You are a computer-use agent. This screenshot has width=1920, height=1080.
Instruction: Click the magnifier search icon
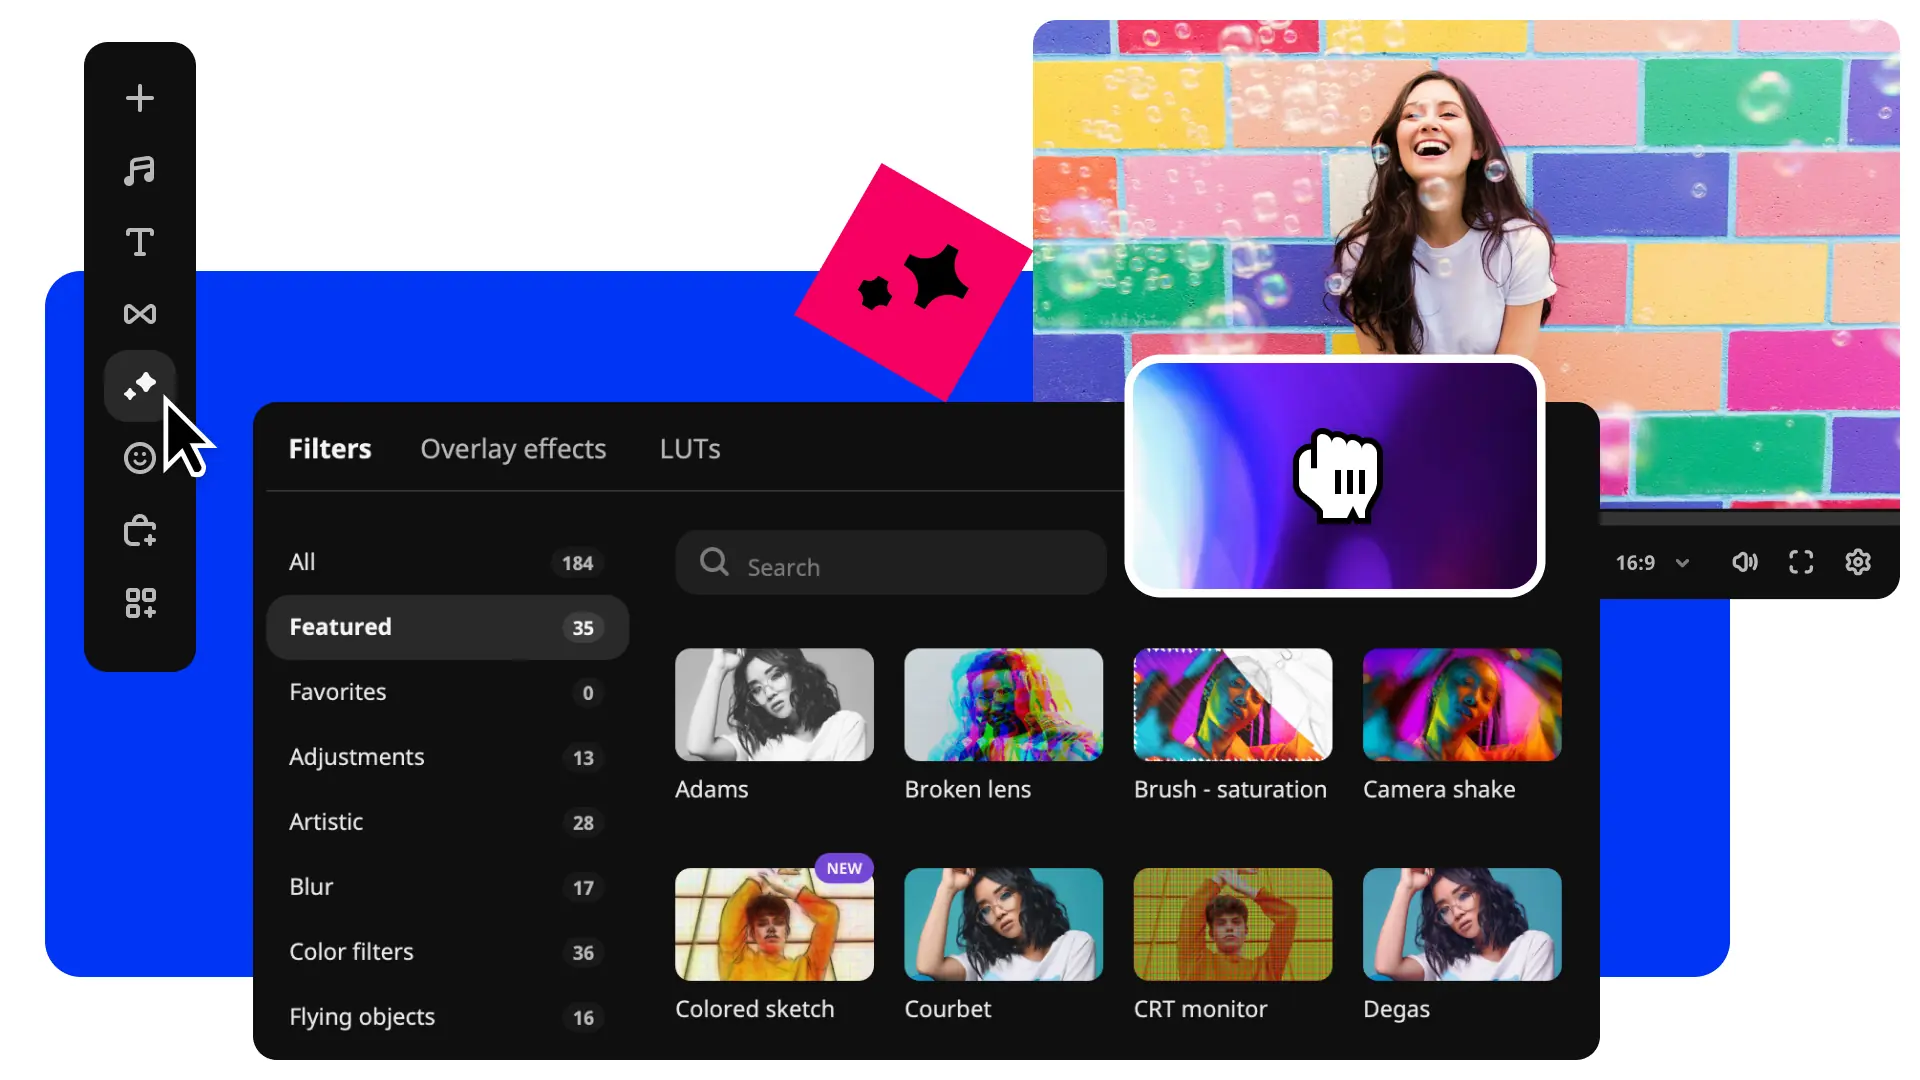[714, 562]
